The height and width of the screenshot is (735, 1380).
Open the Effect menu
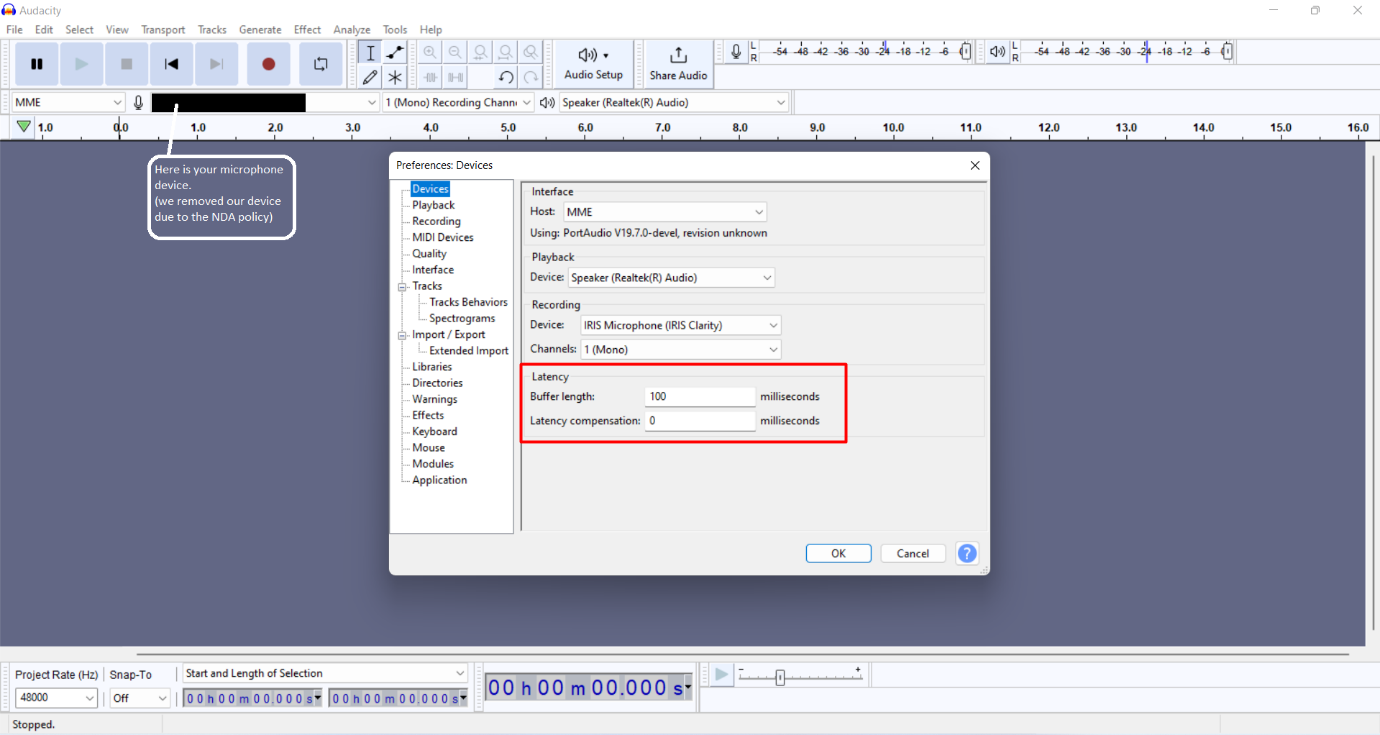(307, 30)
